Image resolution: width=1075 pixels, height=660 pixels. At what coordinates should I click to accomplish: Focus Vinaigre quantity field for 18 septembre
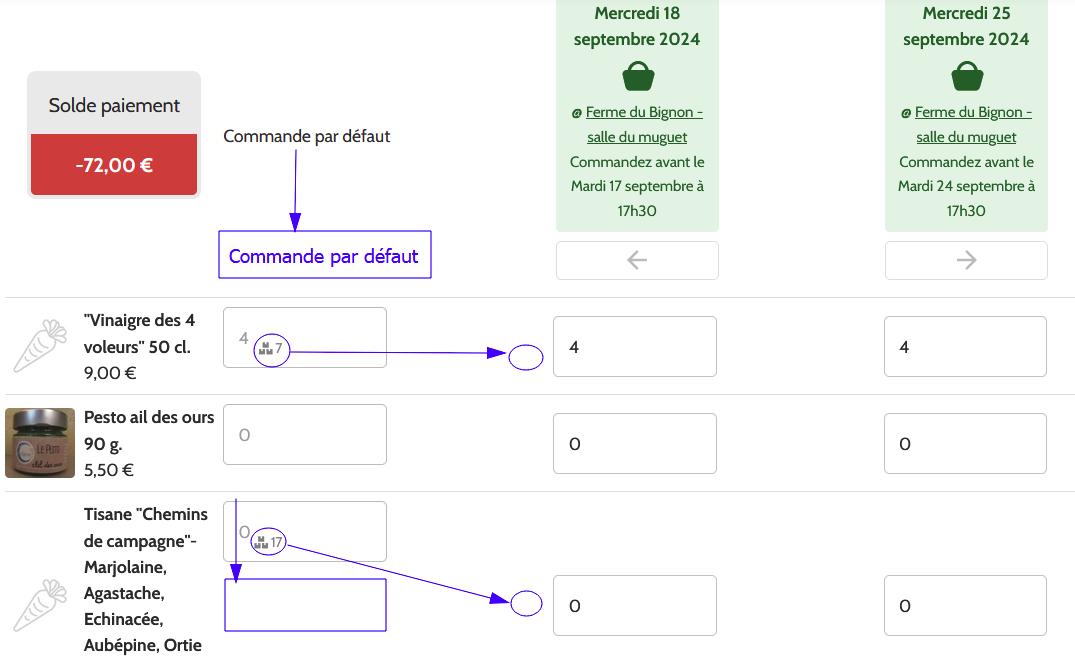pos(634,347)
